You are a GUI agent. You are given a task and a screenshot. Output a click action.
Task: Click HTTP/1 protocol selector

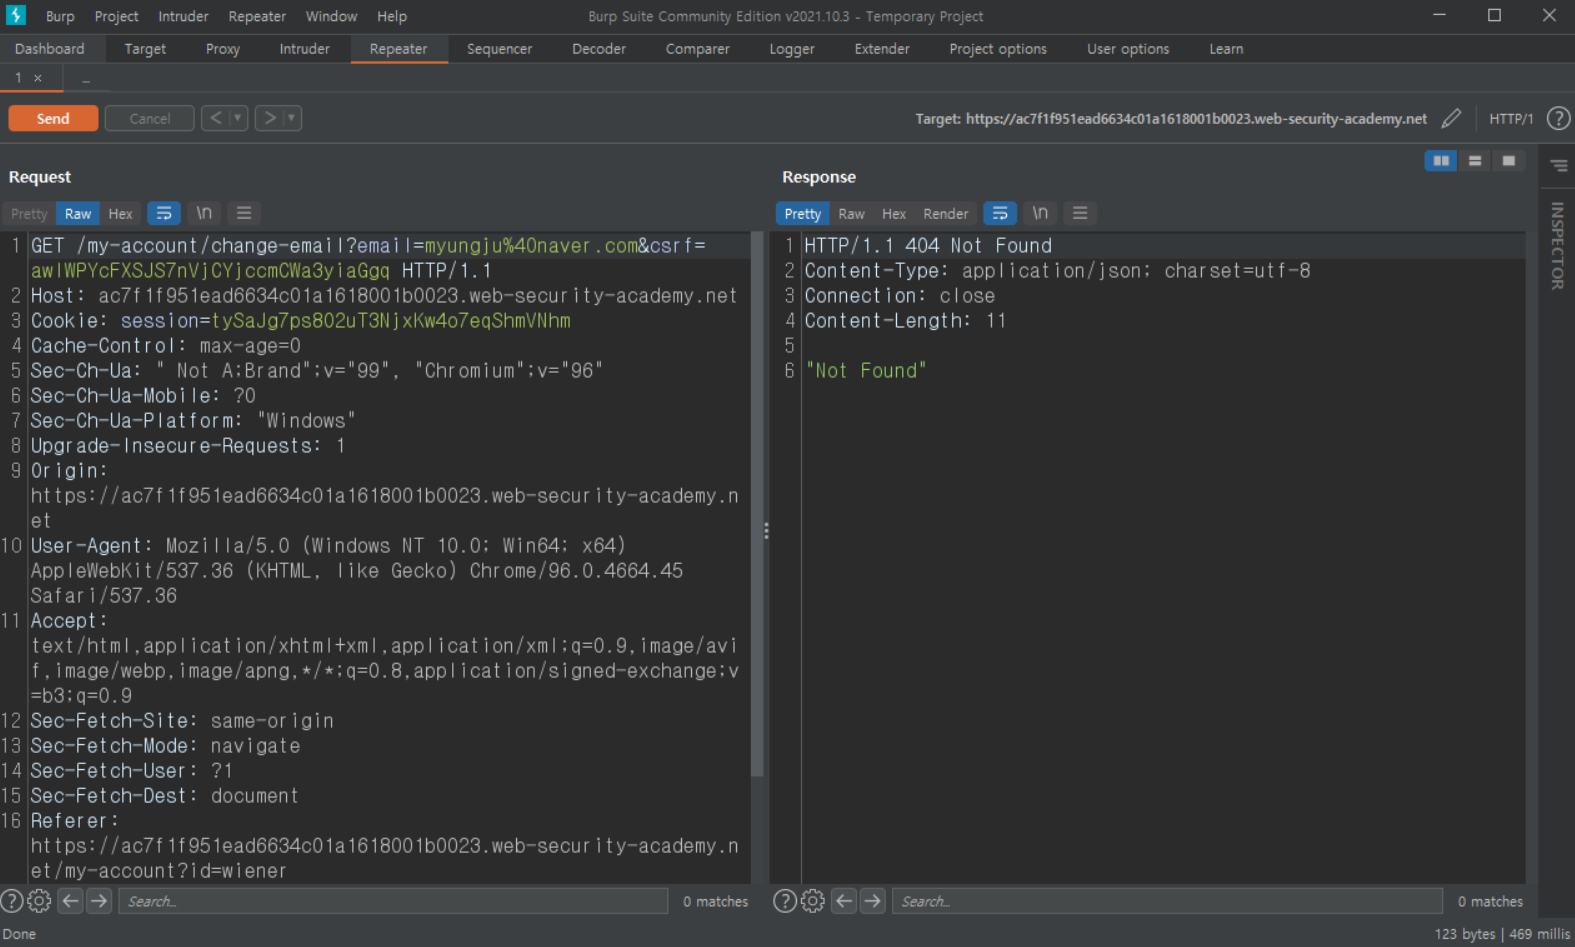[x=1511, y=118]
